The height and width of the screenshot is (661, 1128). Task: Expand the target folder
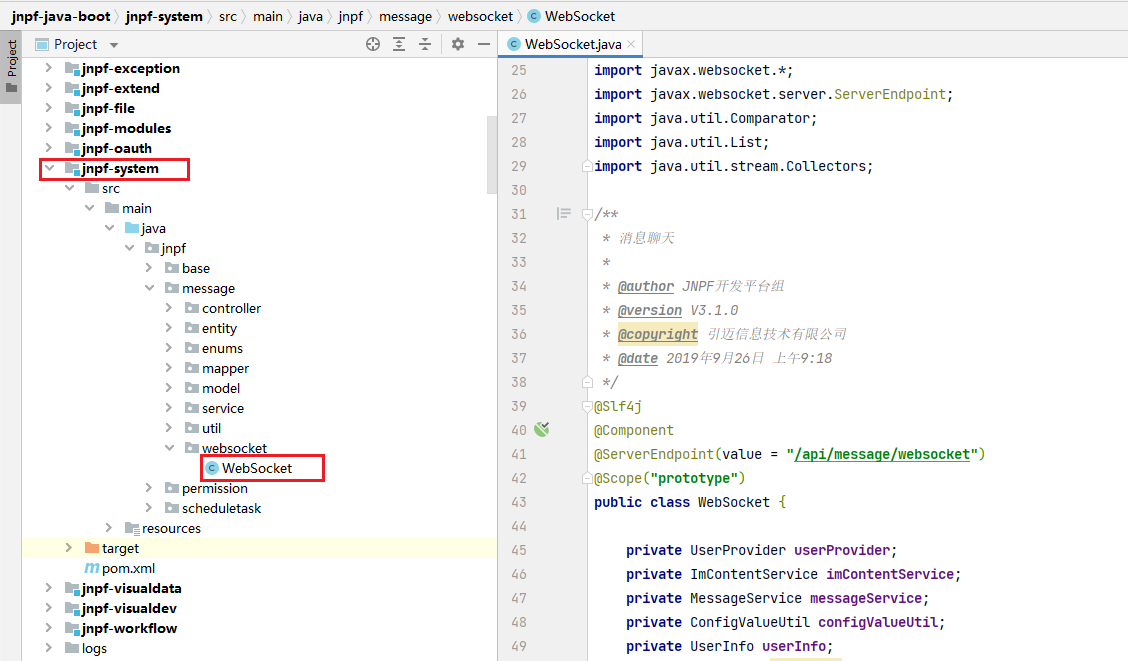point(67,547)
